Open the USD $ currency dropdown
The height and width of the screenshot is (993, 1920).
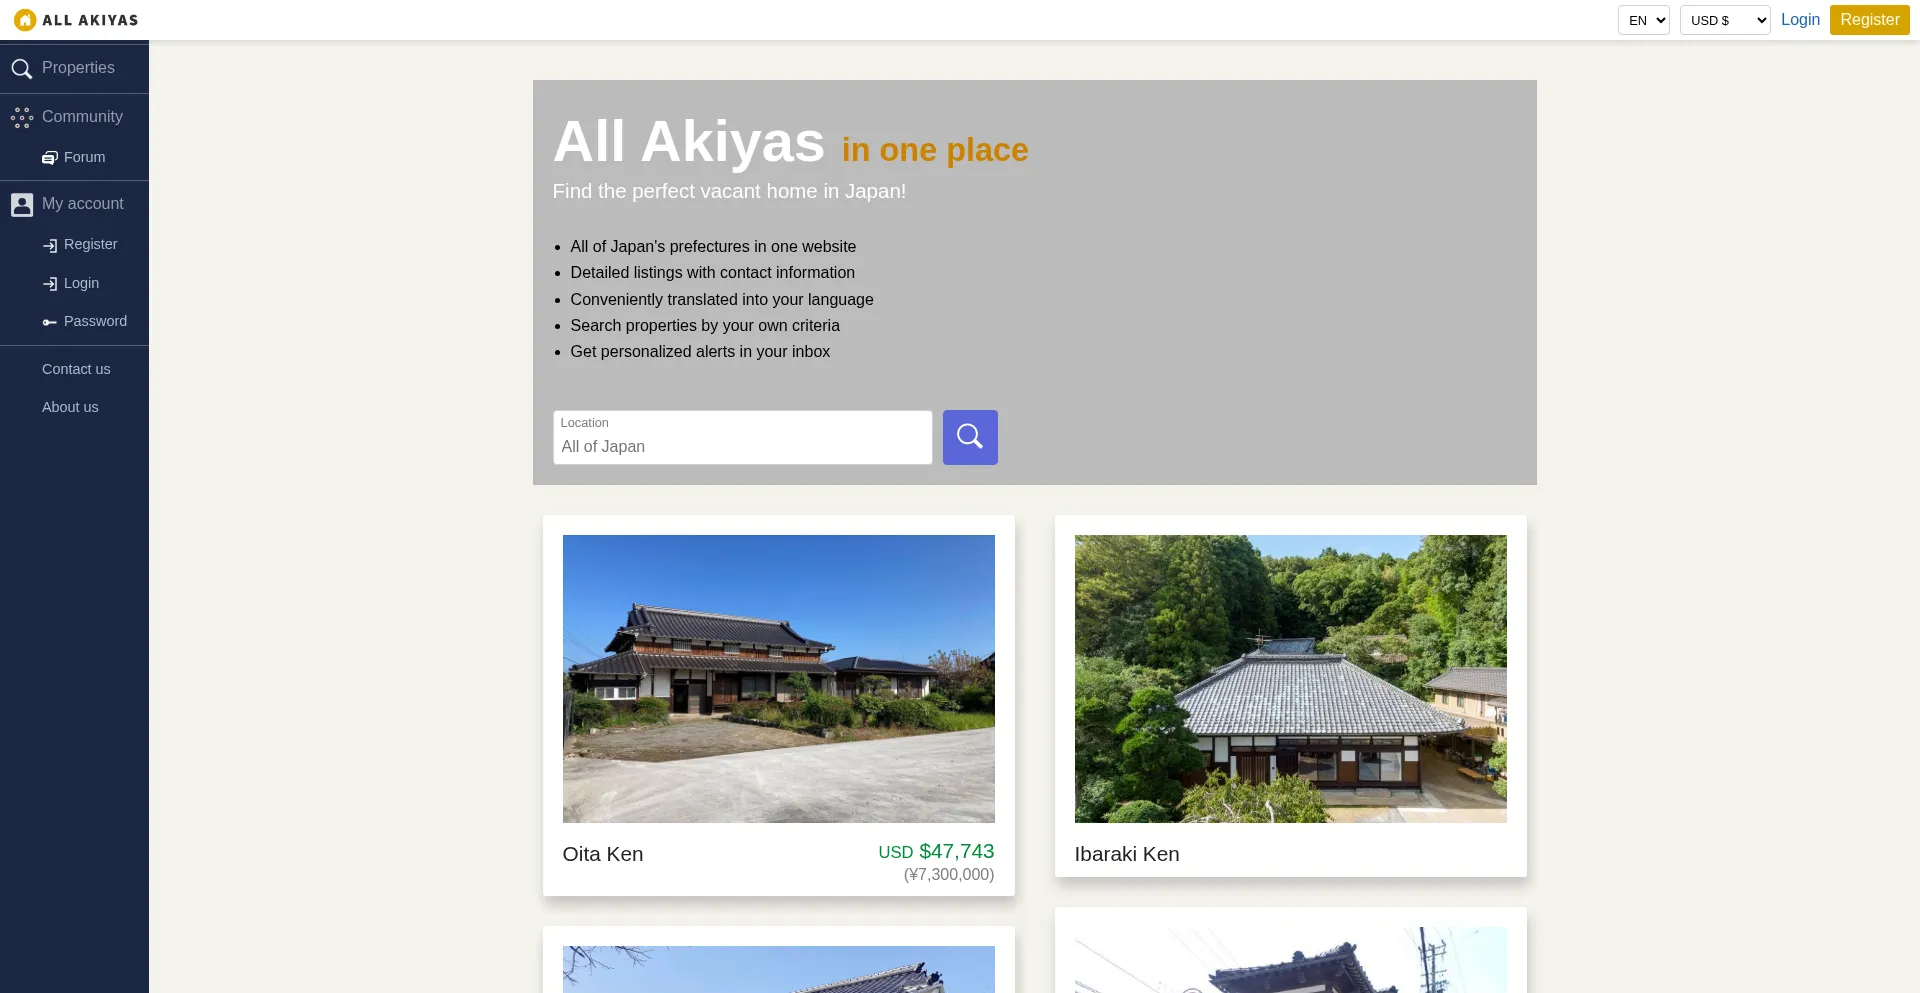[x=1724, y=20]
